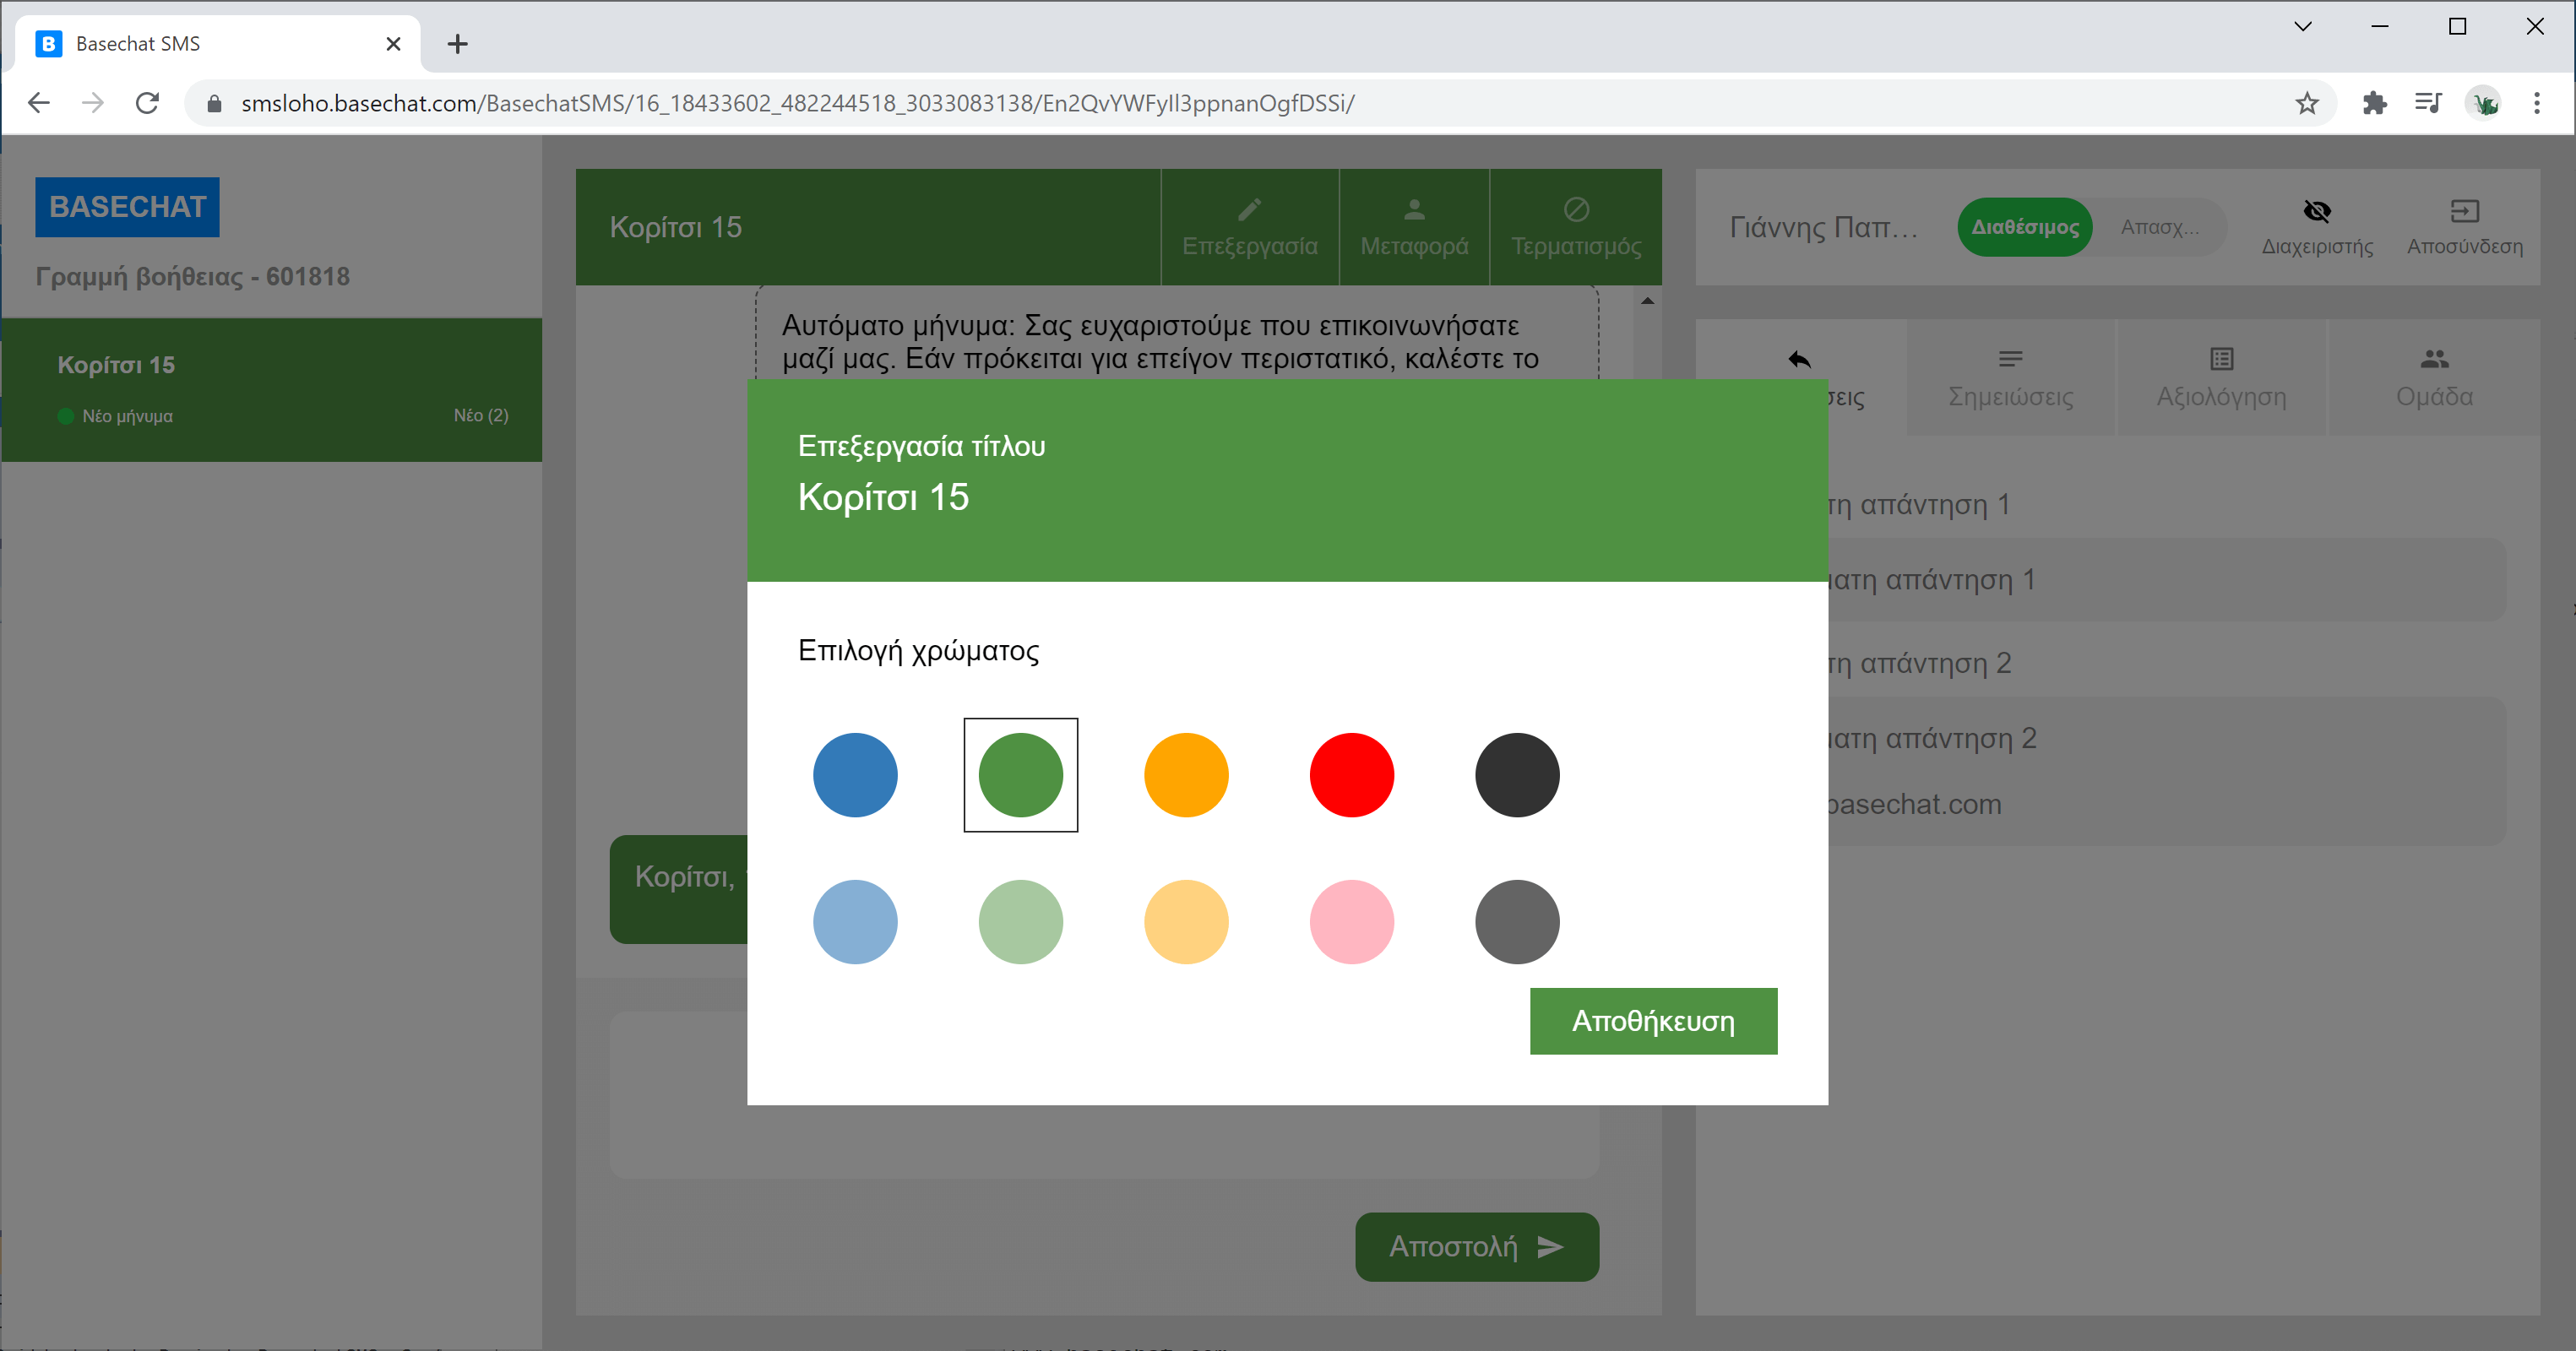The width and height of the screenshot is (2576, 1351).
Task: Click the Επεξεργασία pencil icon
Action: (x=1249, y=210)
